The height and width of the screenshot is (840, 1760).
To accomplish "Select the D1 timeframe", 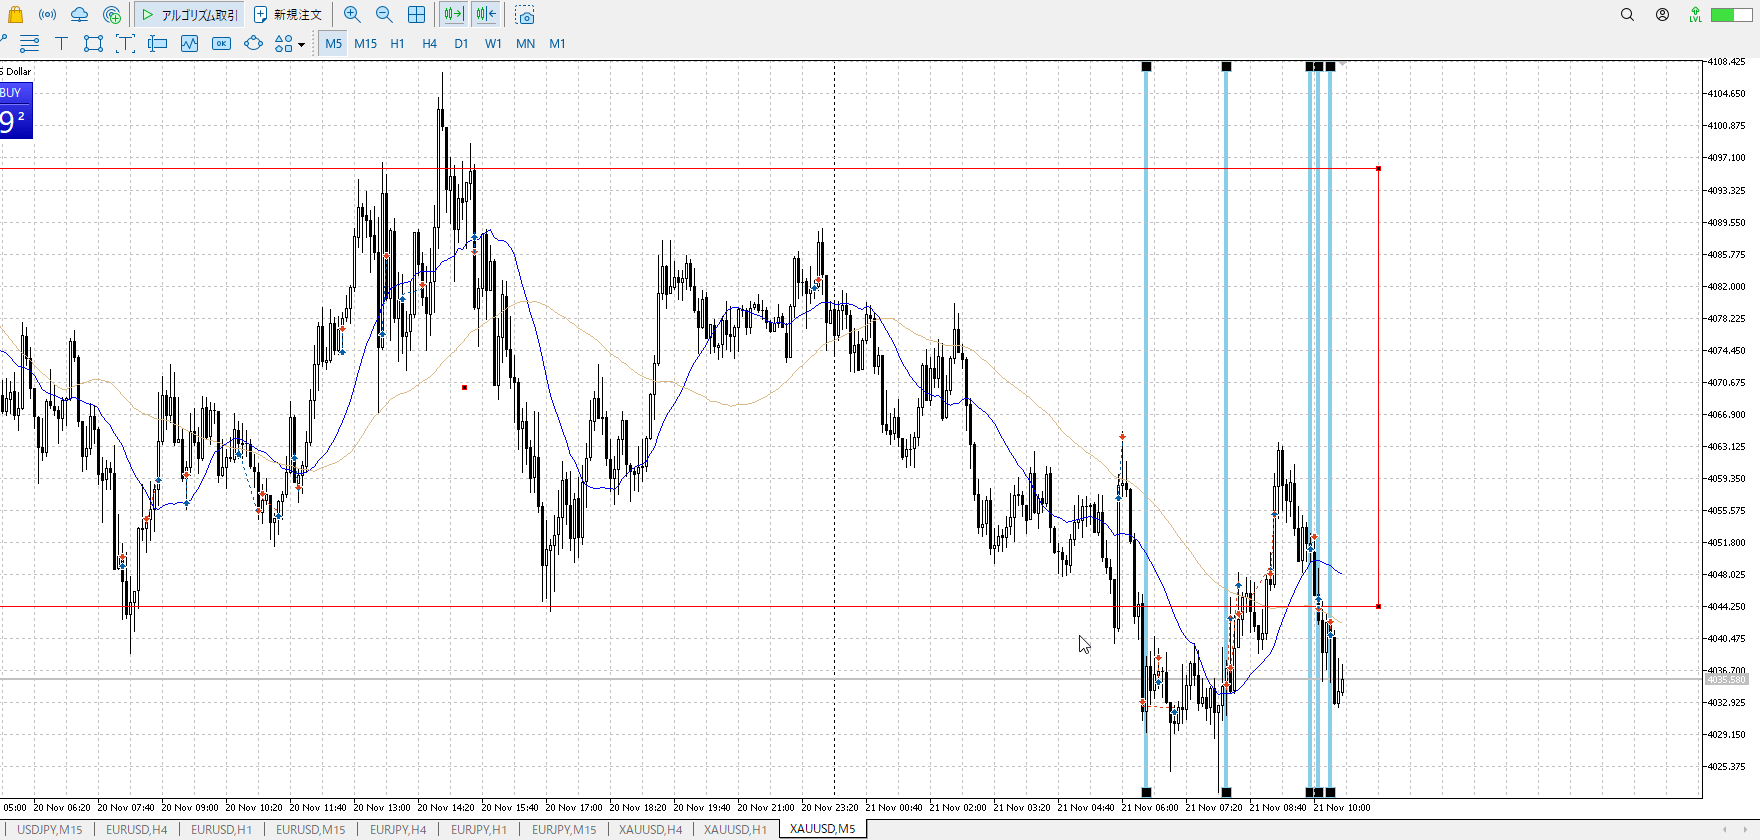I will pyautogui.click(x=461, y=43).
